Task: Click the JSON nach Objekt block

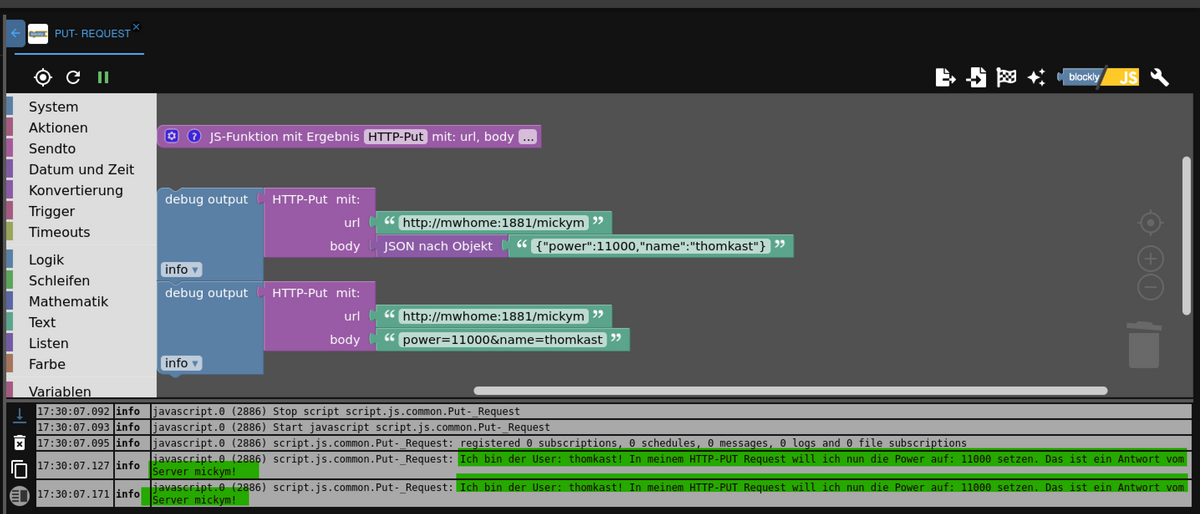Action: [x=440, y=246]
